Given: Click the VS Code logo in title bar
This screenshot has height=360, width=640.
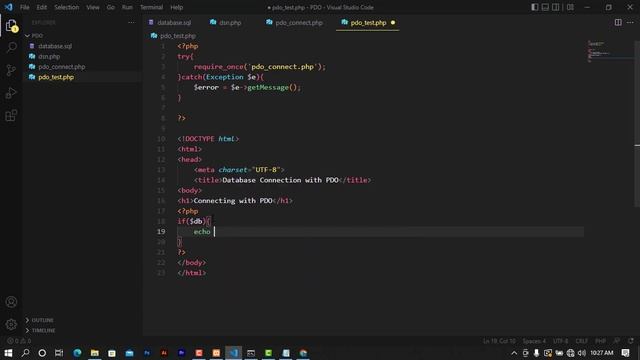Looking at the screenshot, I should [9, 7].
